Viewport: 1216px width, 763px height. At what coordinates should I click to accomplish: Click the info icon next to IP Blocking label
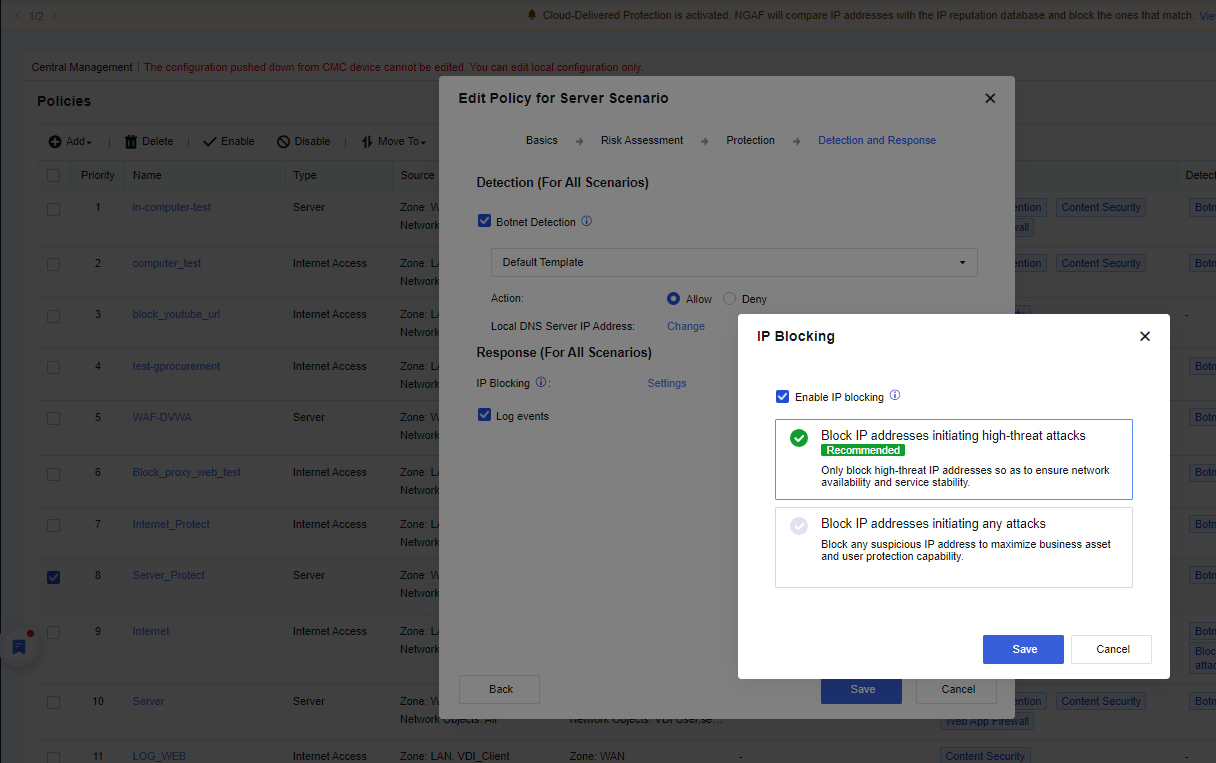(x=541, y=382)
